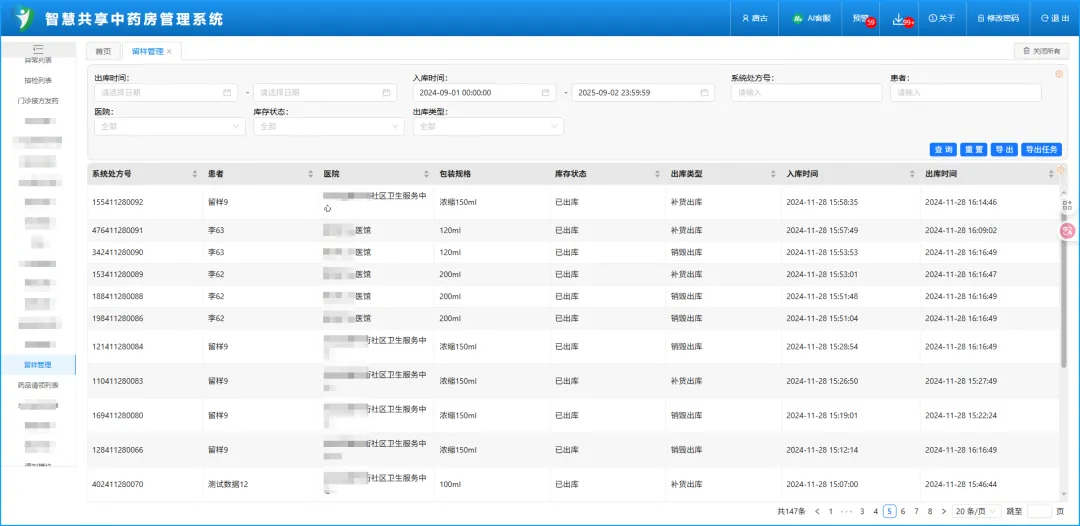Open the 20条/页 page size selector
The height and width of the screenshot is (526, 1080).
click(976, 511)
